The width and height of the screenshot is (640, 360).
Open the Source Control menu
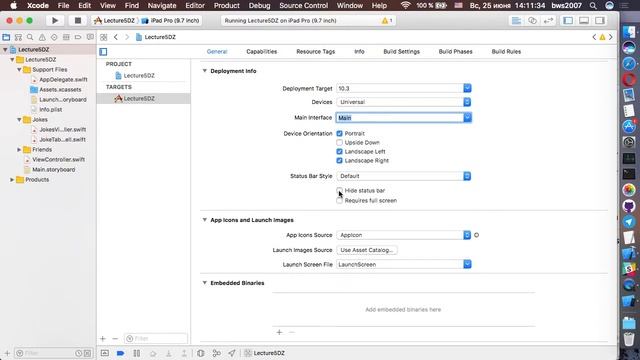tap(303, 5)
